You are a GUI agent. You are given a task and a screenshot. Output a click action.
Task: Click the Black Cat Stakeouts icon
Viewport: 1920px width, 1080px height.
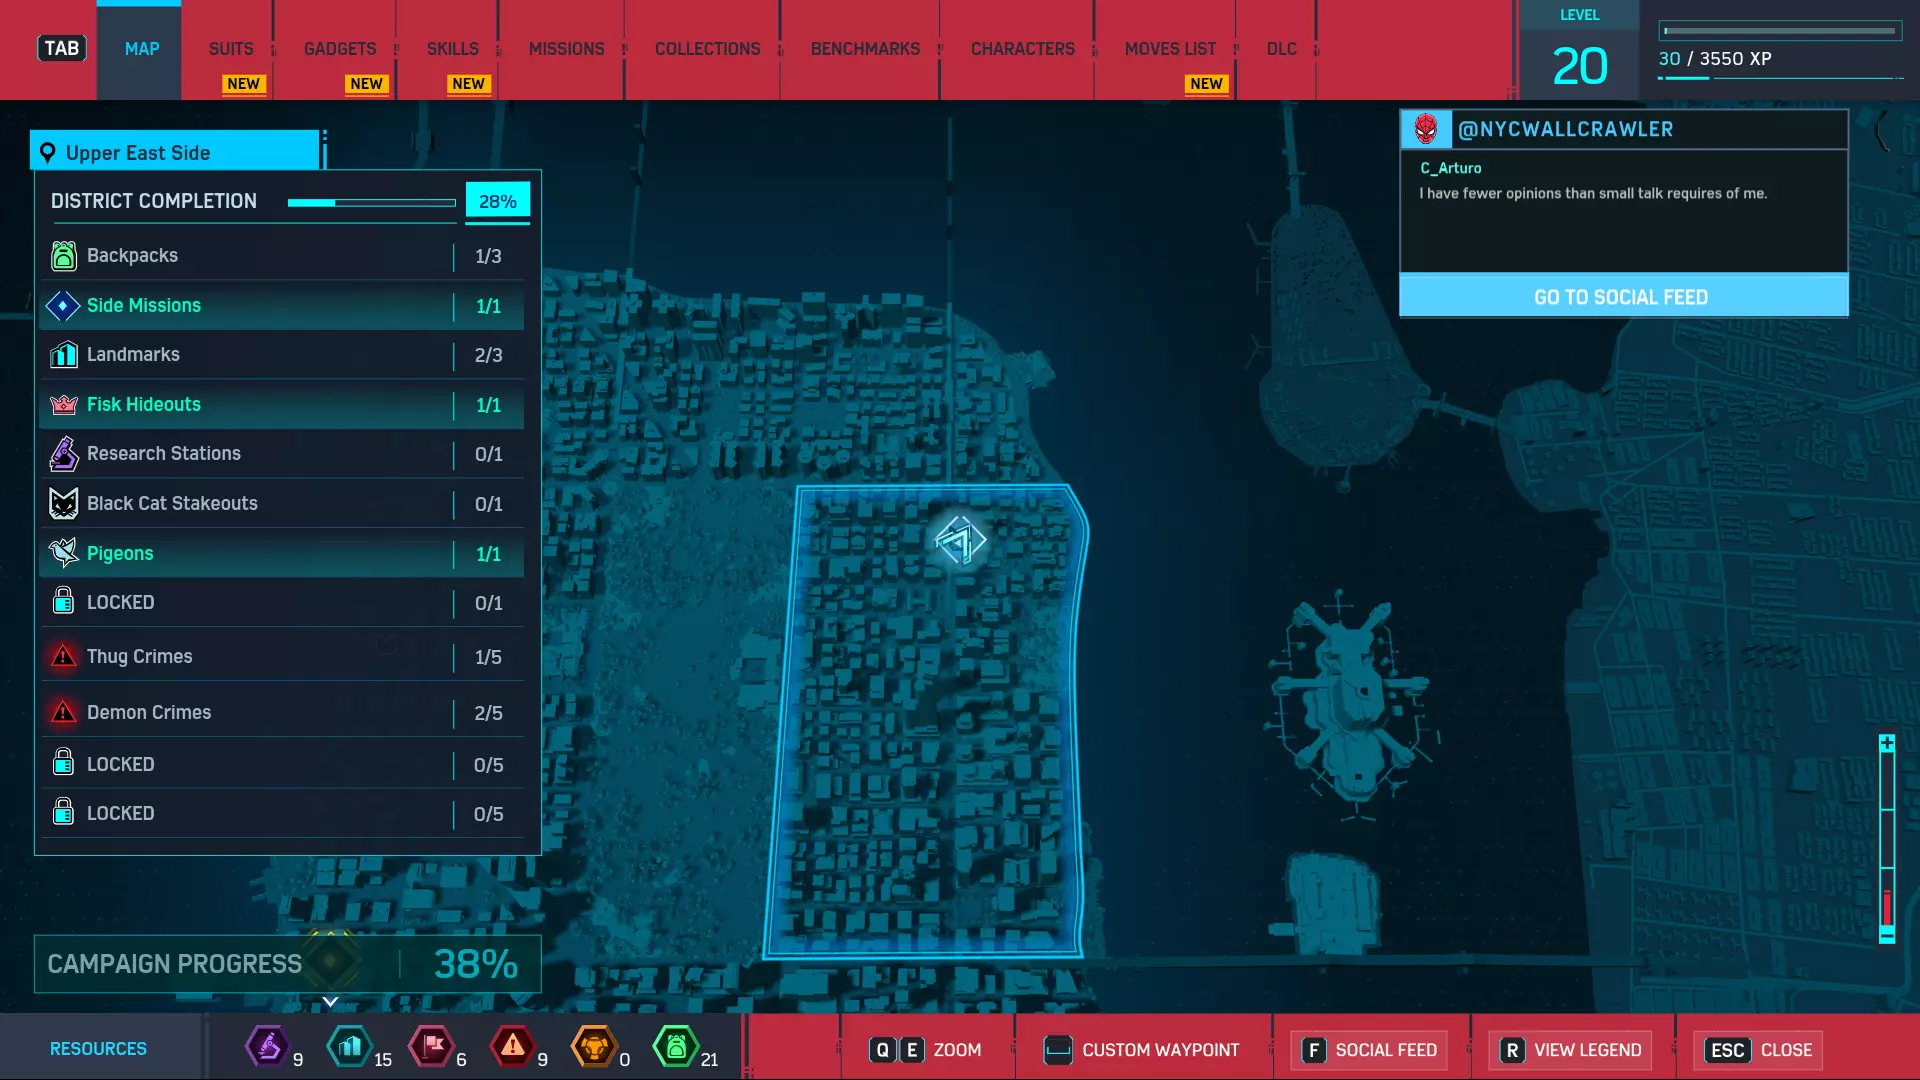[x=63, y=503]
